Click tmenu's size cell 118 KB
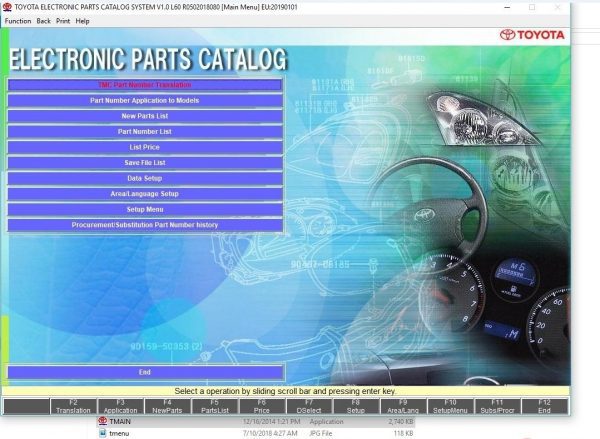Viewport: 600px width, 439px height. click(403, 433)
